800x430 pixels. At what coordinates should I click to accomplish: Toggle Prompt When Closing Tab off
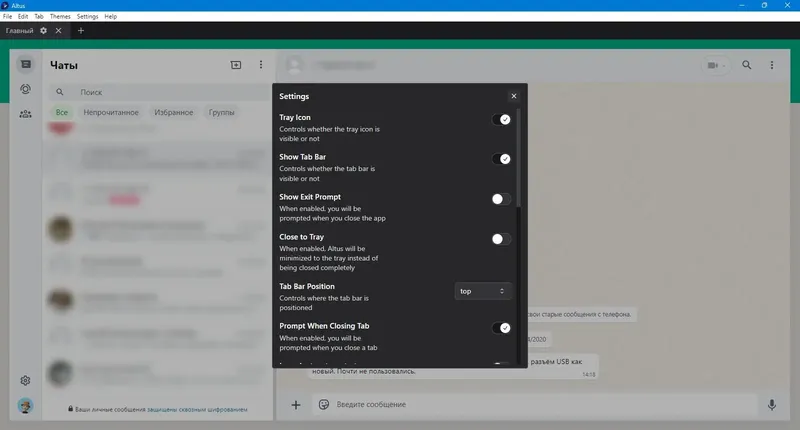point(501,328)
